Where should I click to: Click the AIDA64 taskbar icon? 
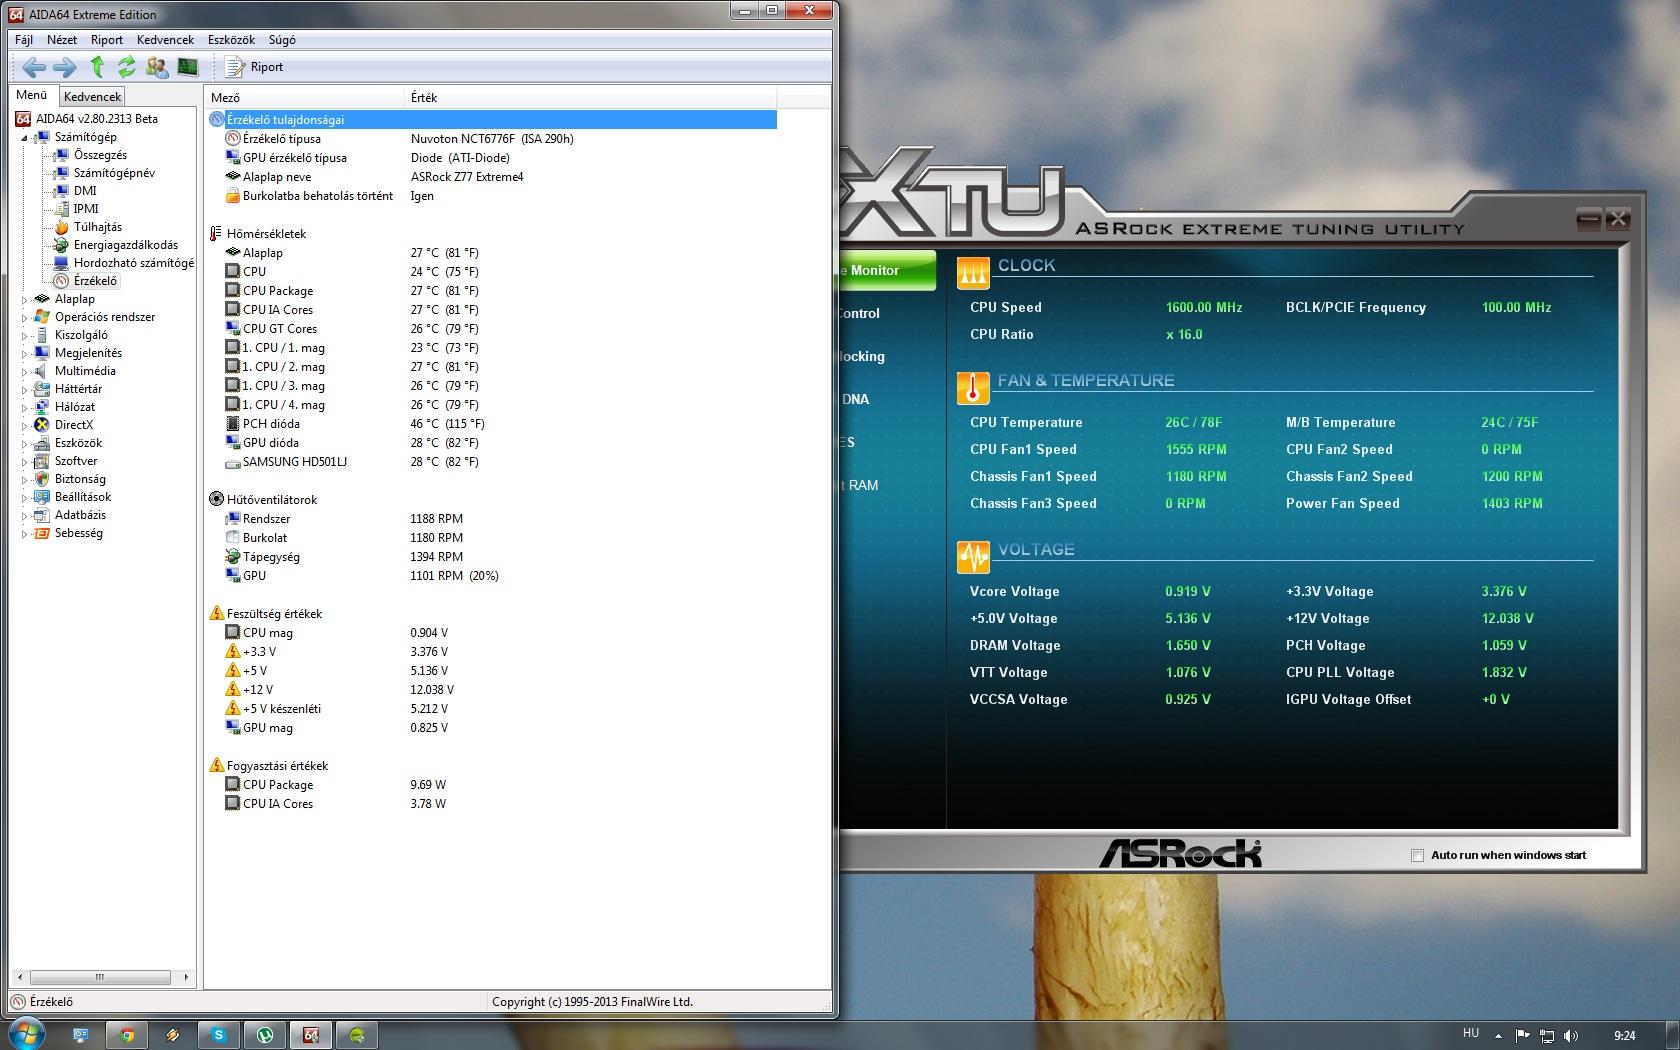(x=311, y=1035)
